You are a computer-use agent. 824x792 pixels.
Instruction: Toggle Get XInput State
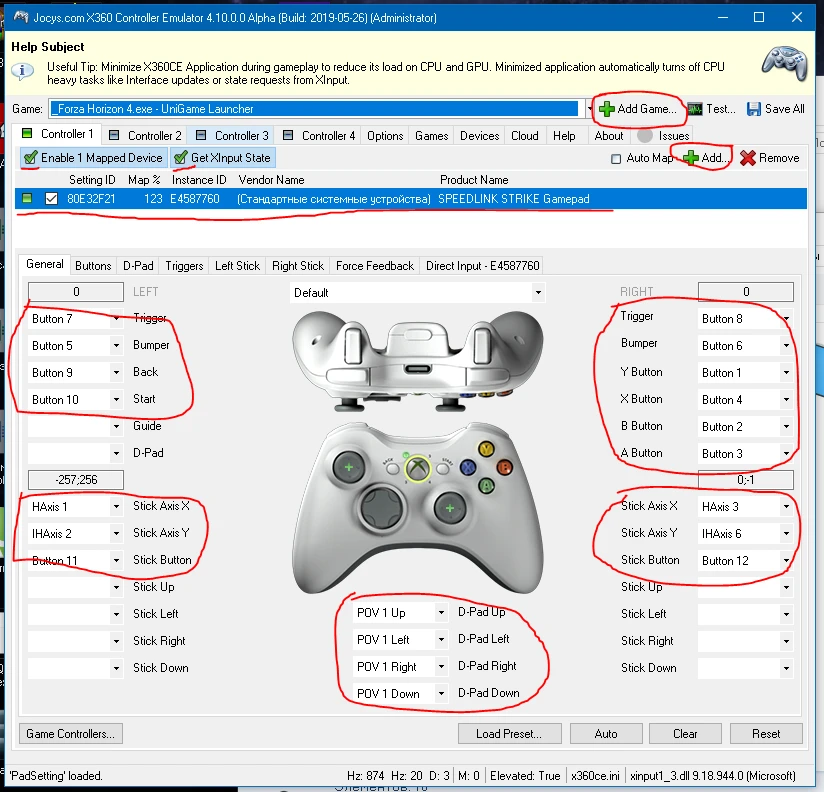pos(221,158)
